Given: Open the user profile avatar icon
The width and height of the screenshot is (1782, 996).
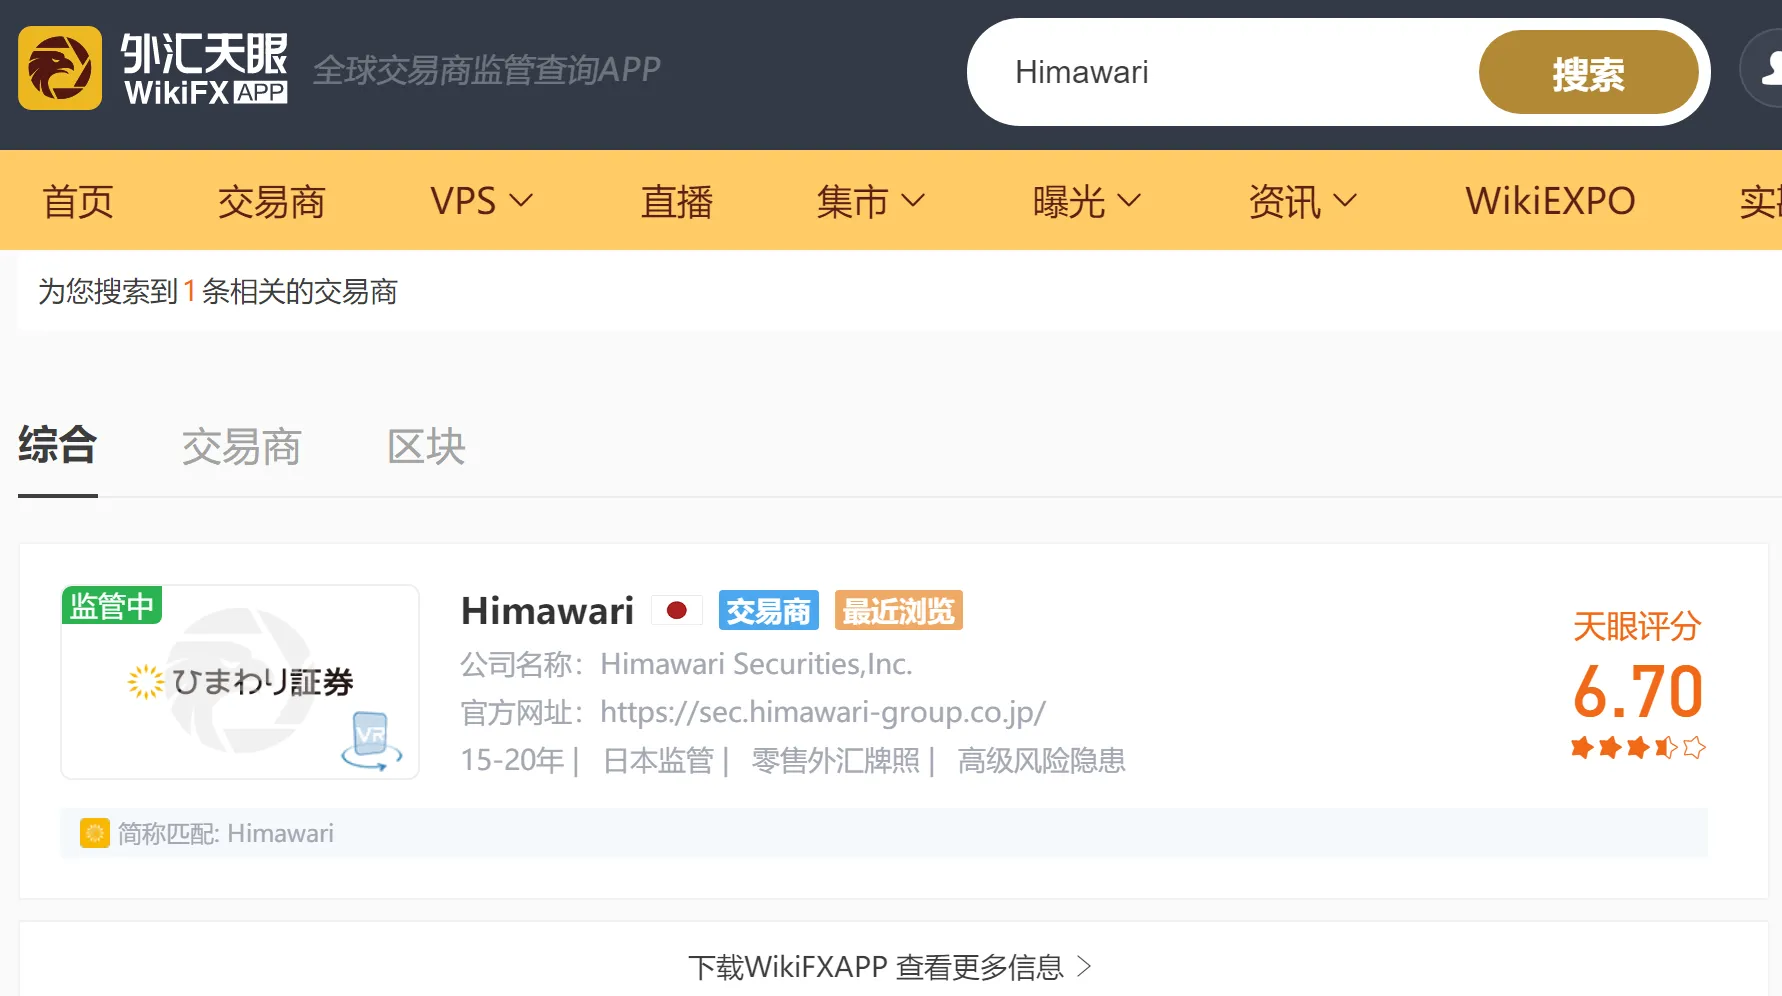Looking at the screenshot, I should pyautogui.click(x=1764, y=68).
